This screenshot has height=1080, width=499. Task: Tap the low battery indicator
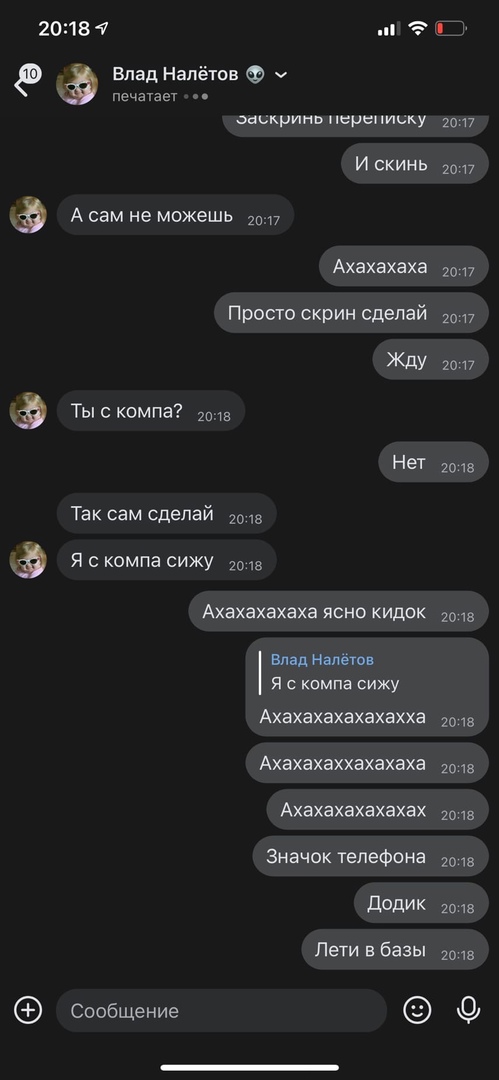click(451, 28)
